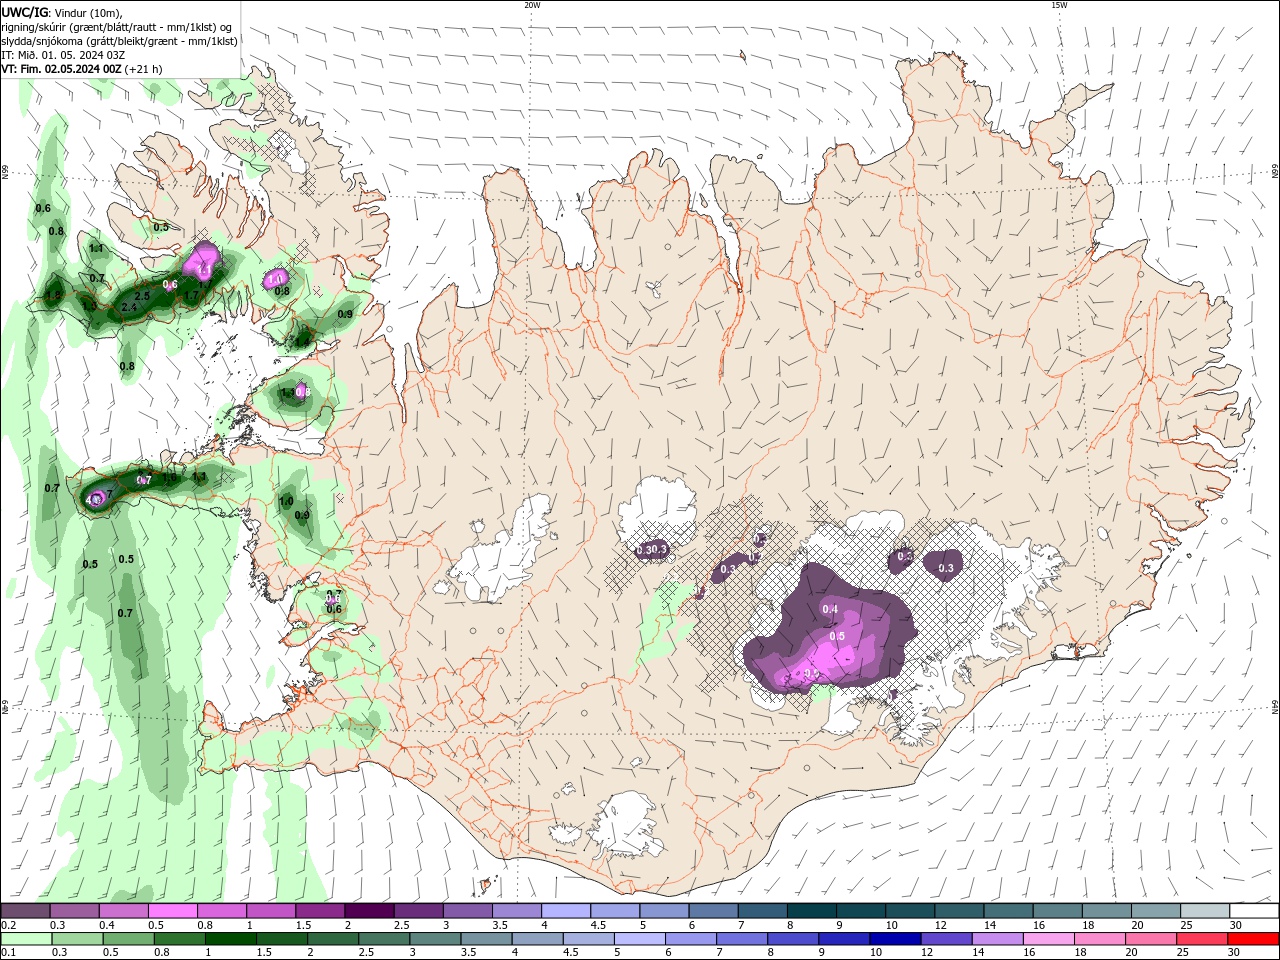Click the valid time 'VT: Fim. 02.05.2024 00Z'
Screen dimensions: 1280x960
click(x=61, y=69)
